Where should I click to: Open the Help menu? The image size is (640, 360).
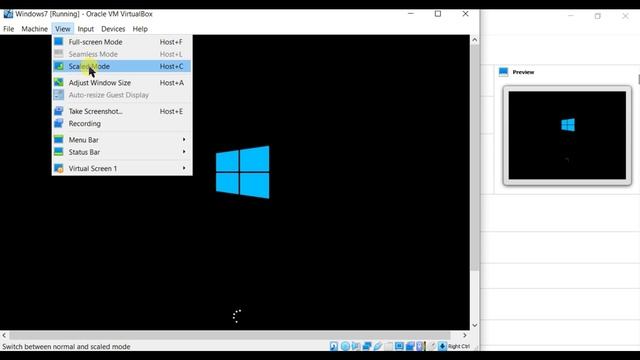click(140, 29)
